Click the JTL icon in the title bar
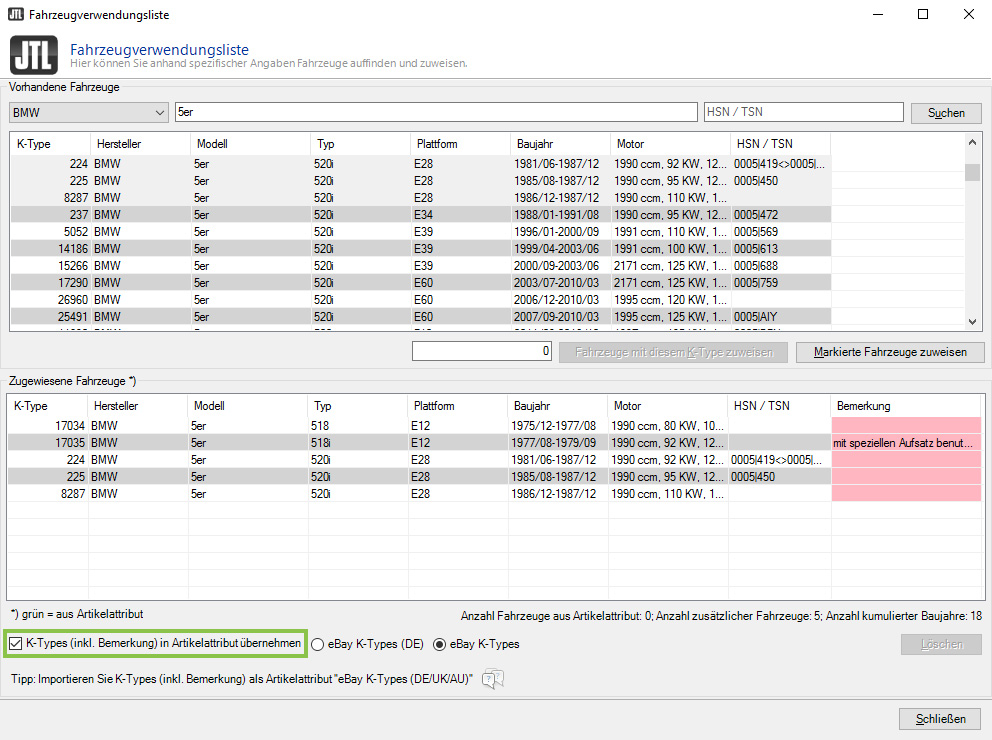The image size is (992, 740). tap(15, 15)
